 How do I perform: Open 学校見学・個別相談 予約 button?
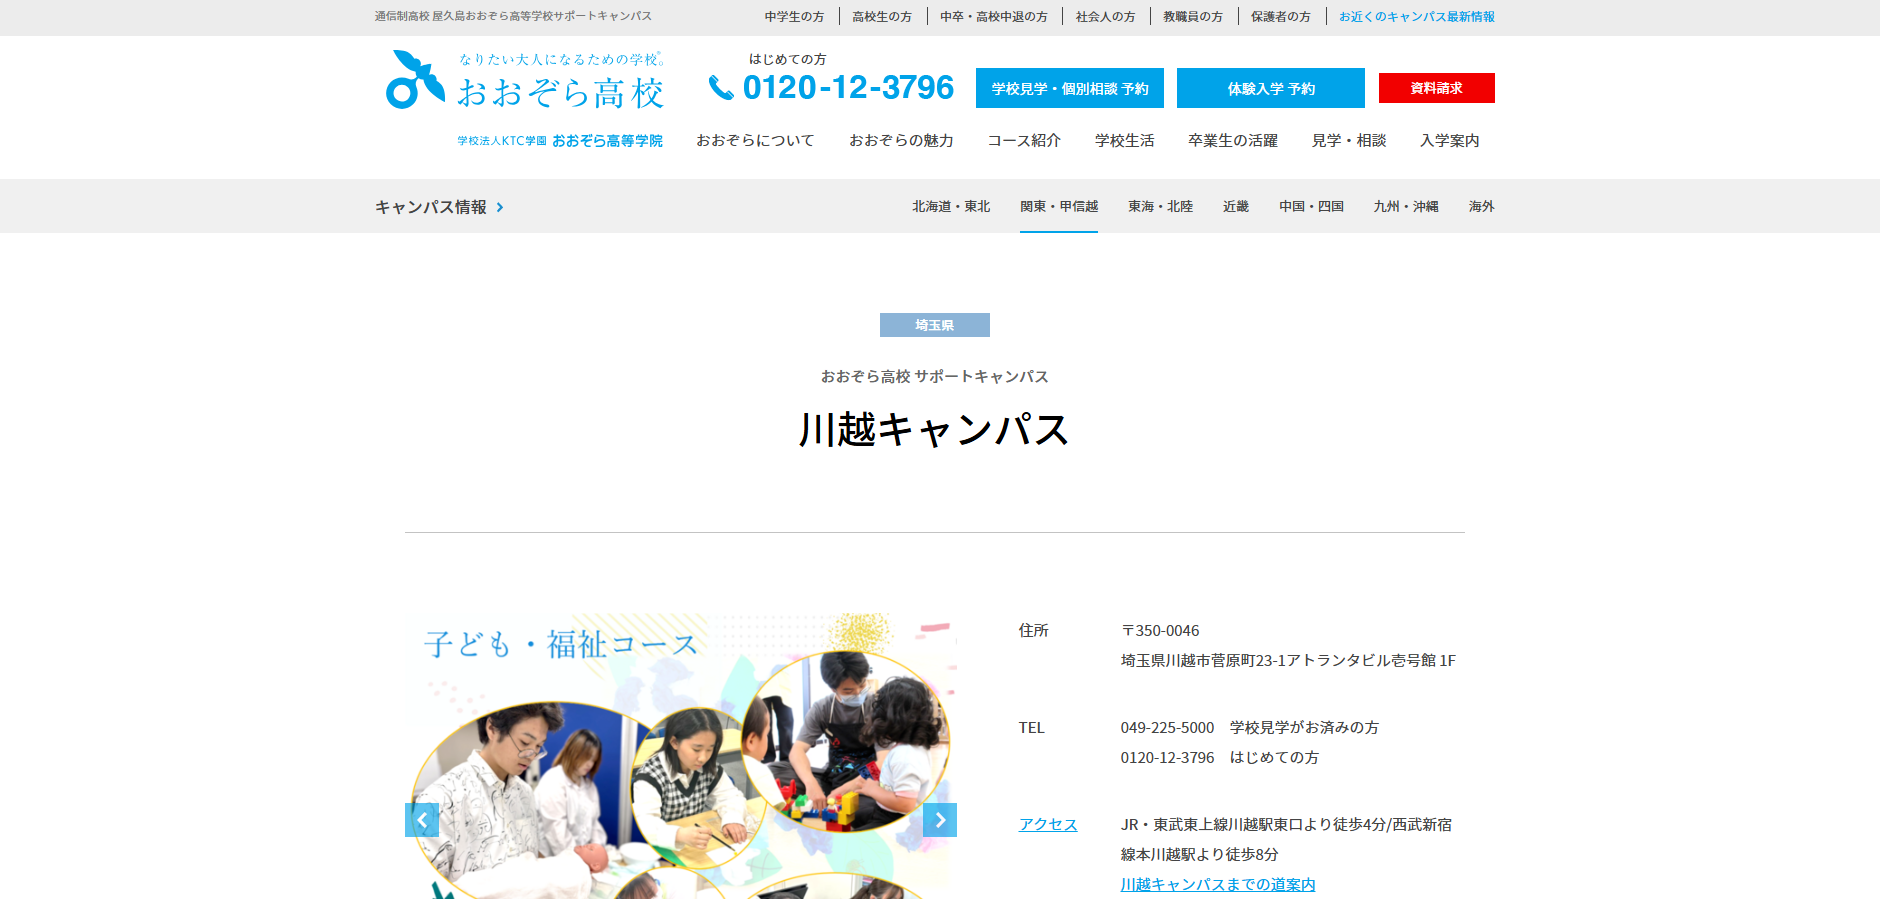click(x=1069, y=88)
